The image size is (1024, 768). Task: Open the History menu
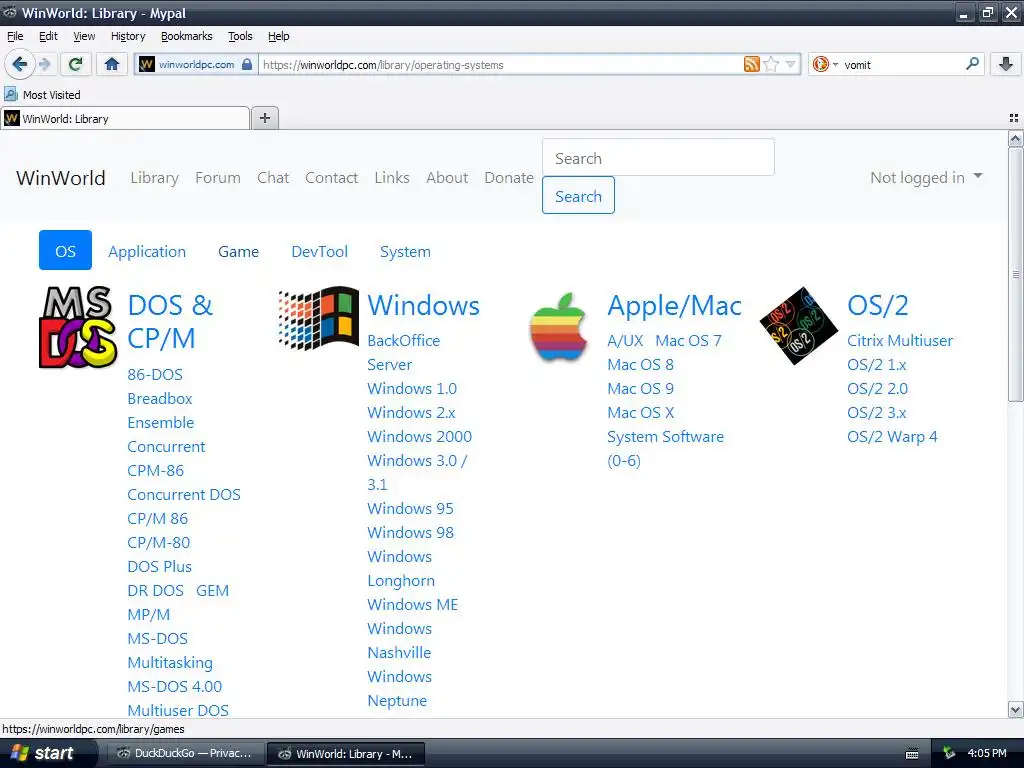coord(128,36)
